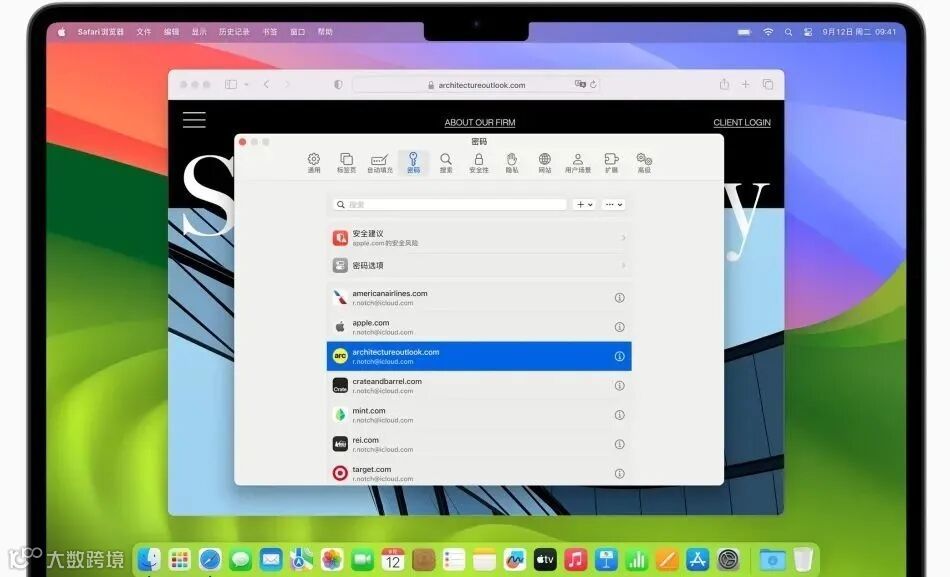The width and height of the screenshot is (950, 577).
Task: Open App Store from the Dock
Action: tap(698, 559)
